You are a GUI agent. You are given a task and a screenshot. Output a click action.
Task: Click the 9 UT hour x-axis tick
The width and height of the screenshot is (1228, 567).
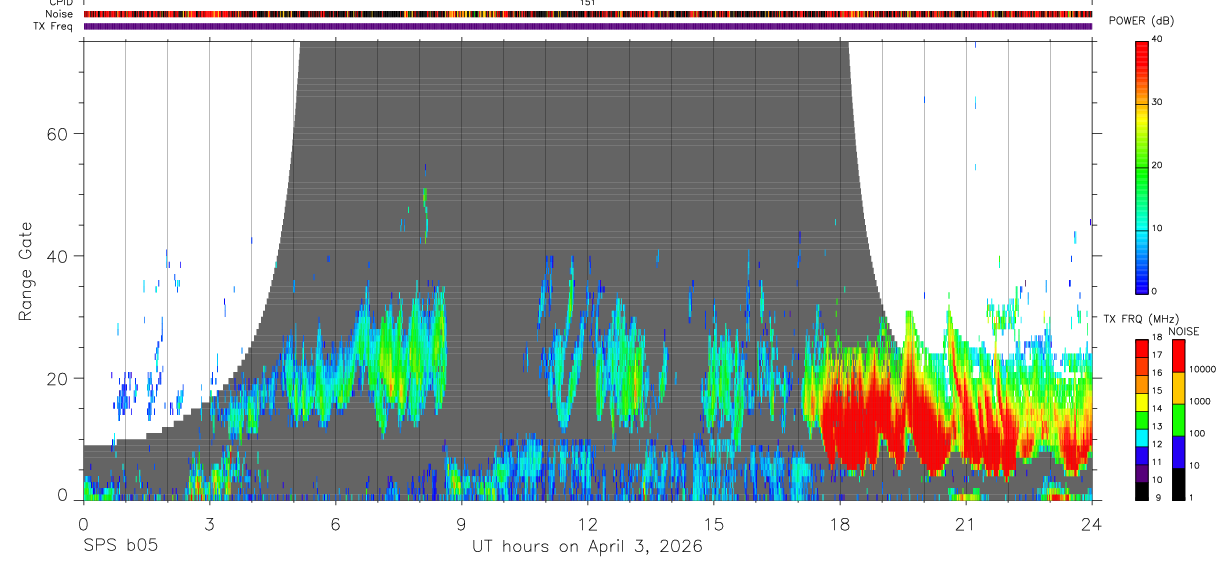click(x=461, y=523)
